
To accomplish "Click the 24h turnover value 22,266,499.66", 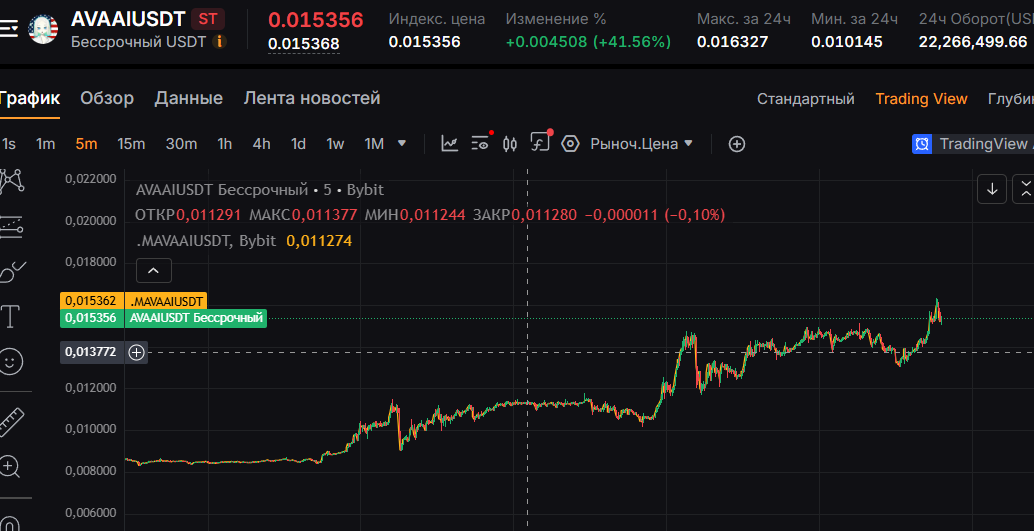I will (x=973, y=42).
